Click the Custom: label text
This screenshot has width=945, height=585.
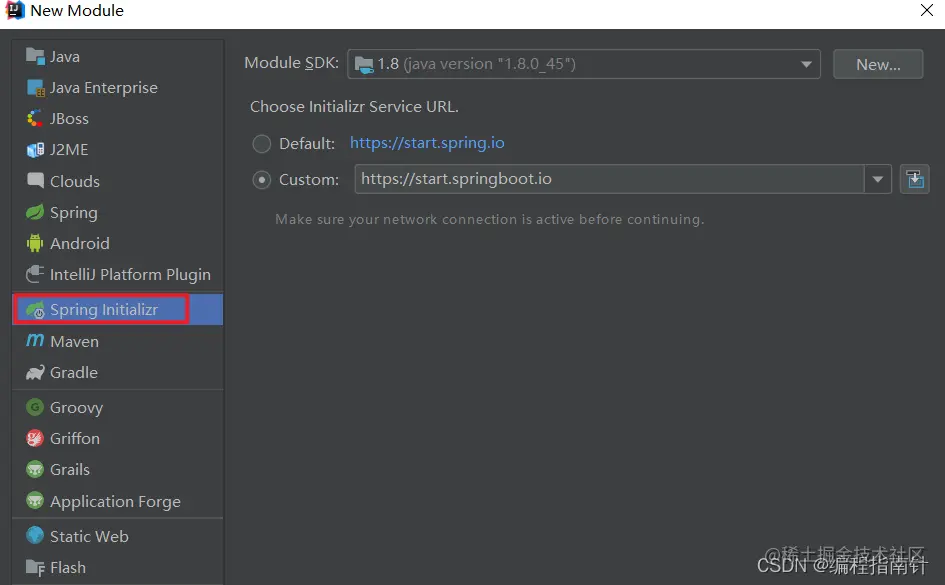click(309, 180)
